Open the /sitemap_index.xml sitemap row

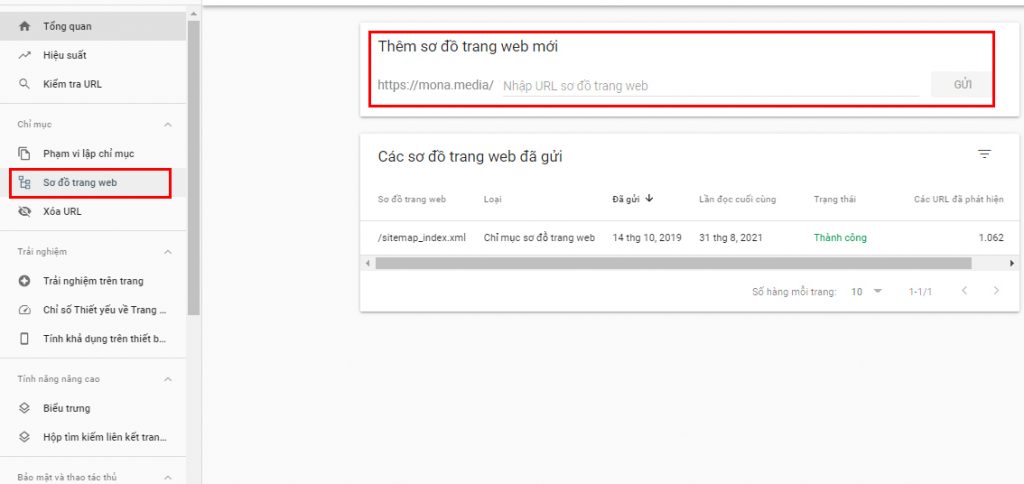click(x=421, y=237)
